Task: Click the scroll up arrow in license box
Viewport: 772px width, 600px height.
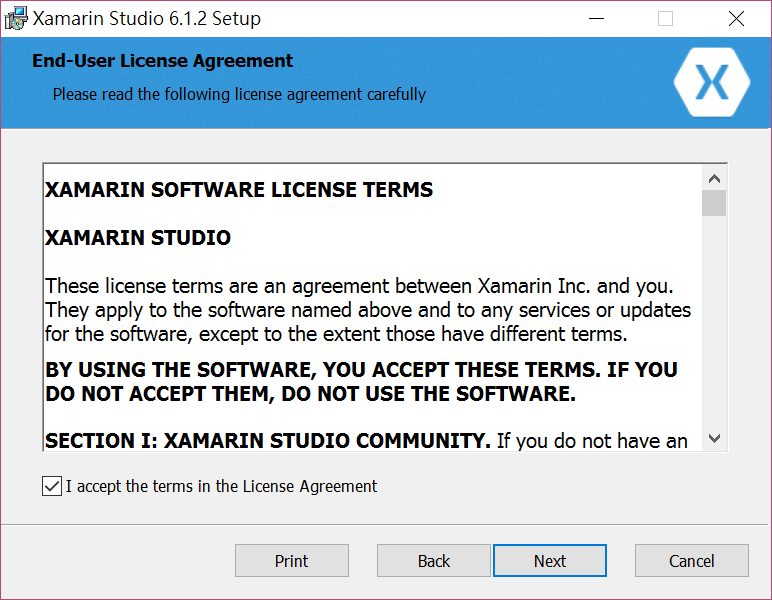Action: point(714,179)
